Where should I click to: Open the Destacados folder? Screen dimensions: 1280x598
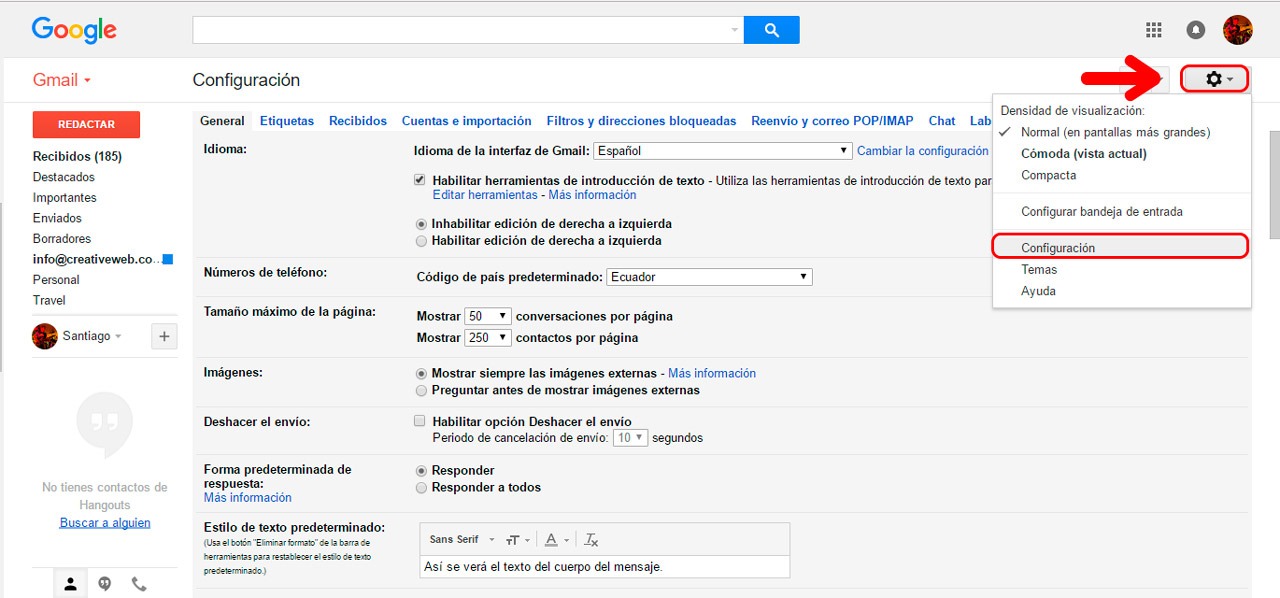point(64,177)
